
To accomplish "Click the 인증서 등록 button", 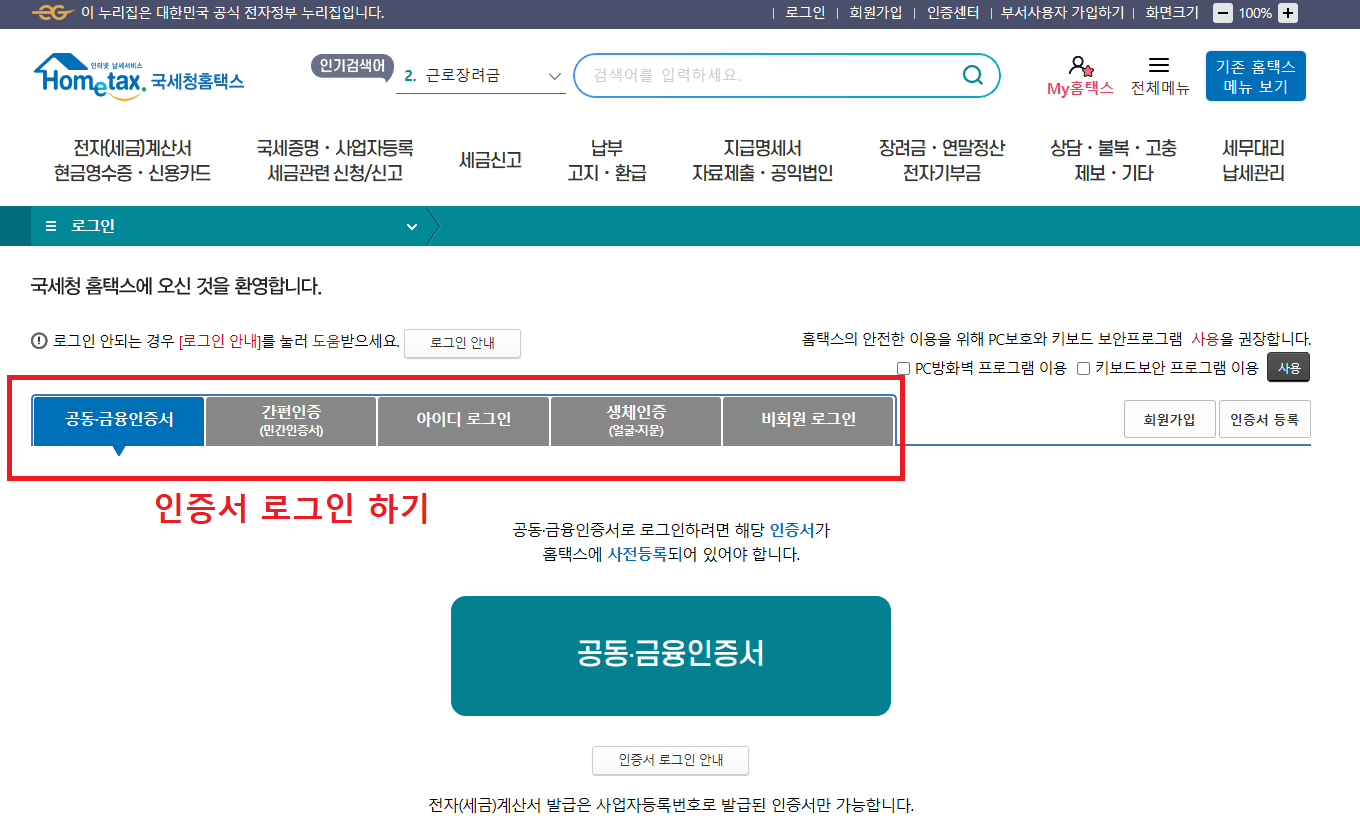I will pyautogui.click(x=1265, y=420).
